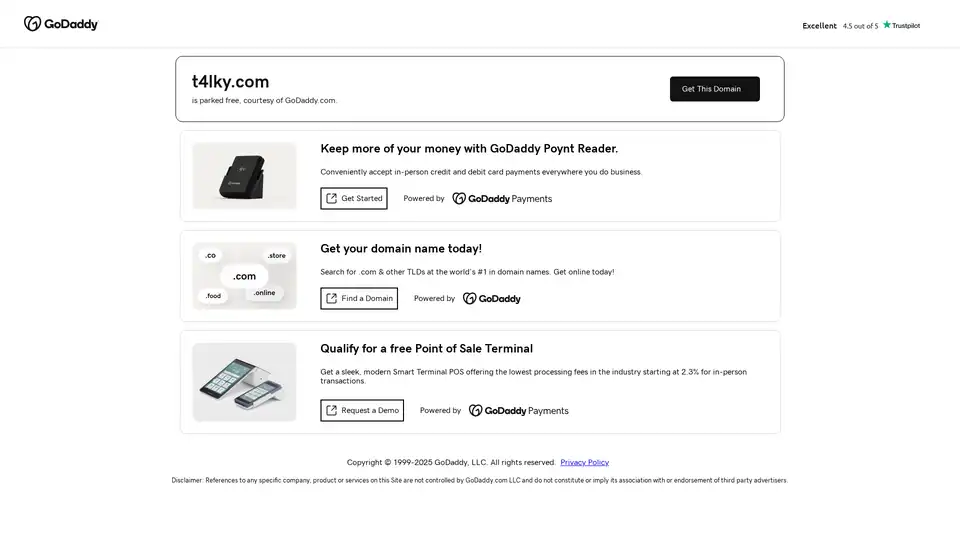Click 'Get your domain name today!' headline

[401, 249]
